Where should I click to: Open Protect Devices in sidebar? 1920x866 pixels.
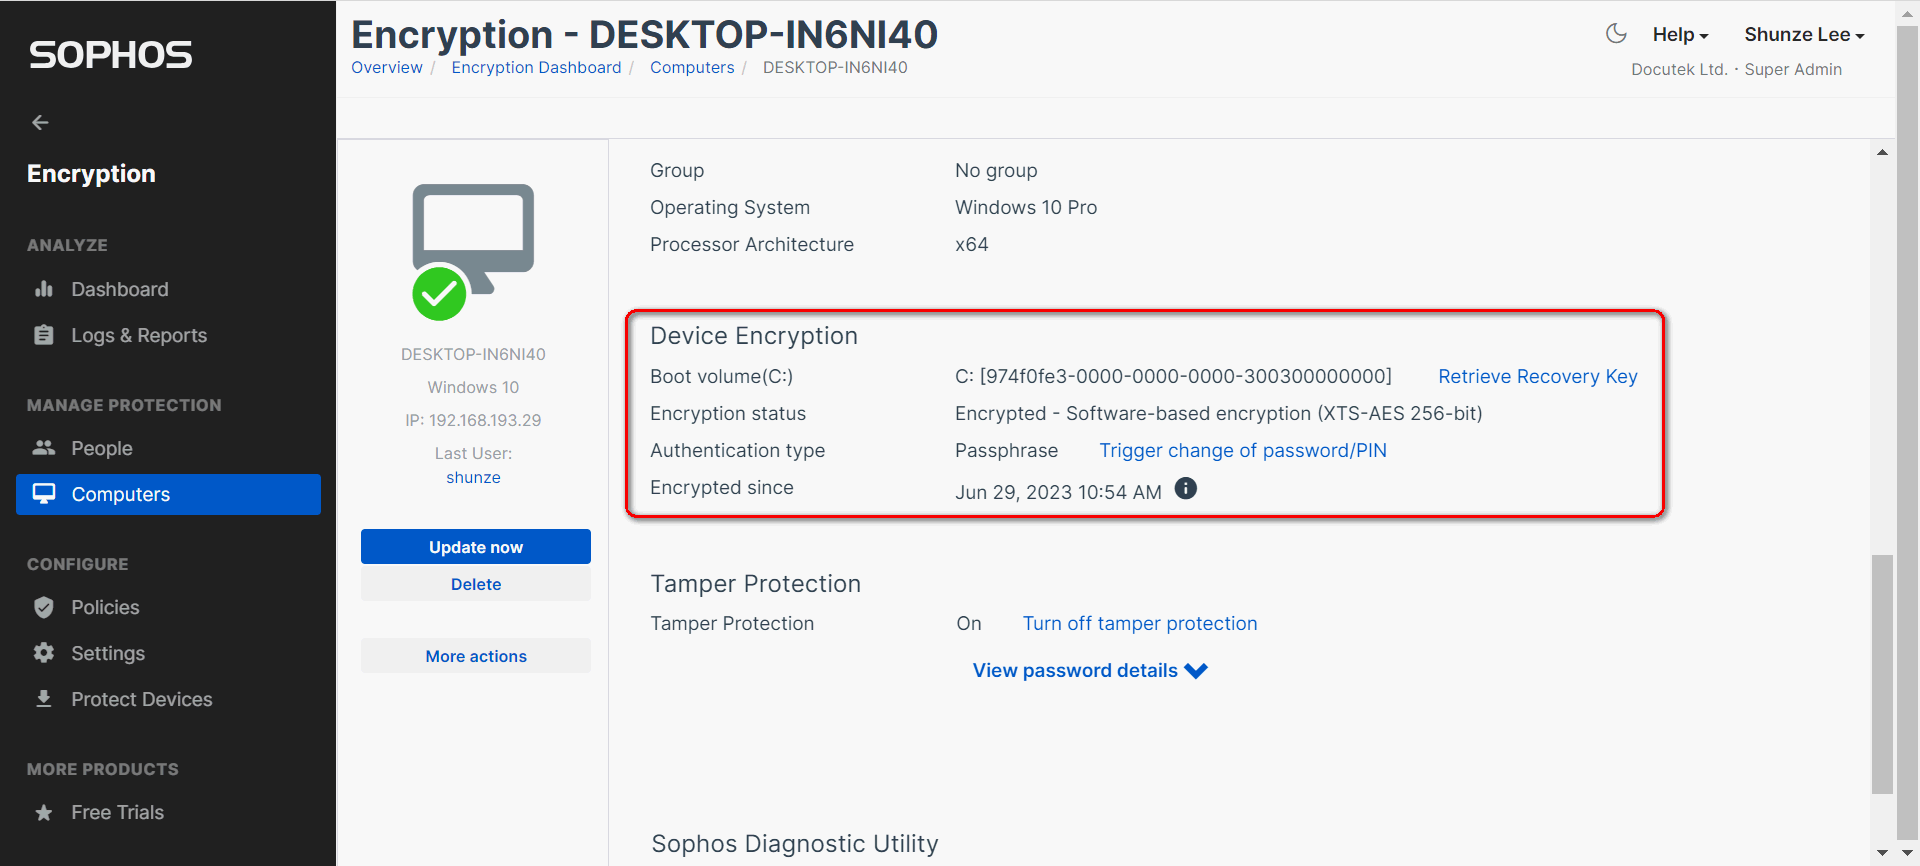(x=141, y=699)
